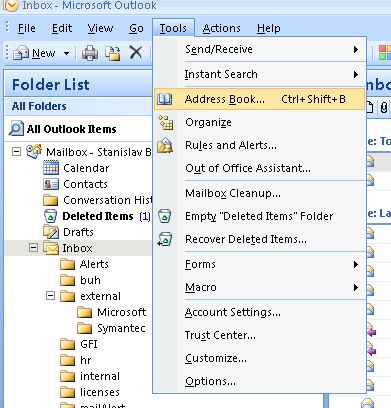
Task: Click the Mailbox icon in folder tree
Action: 34,152
